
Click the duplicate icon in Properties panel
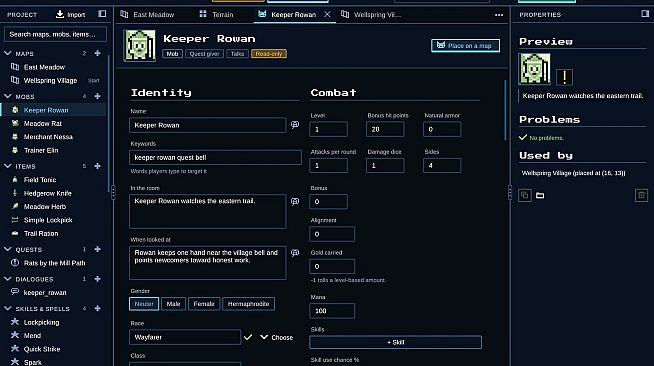tap(525, 195)
